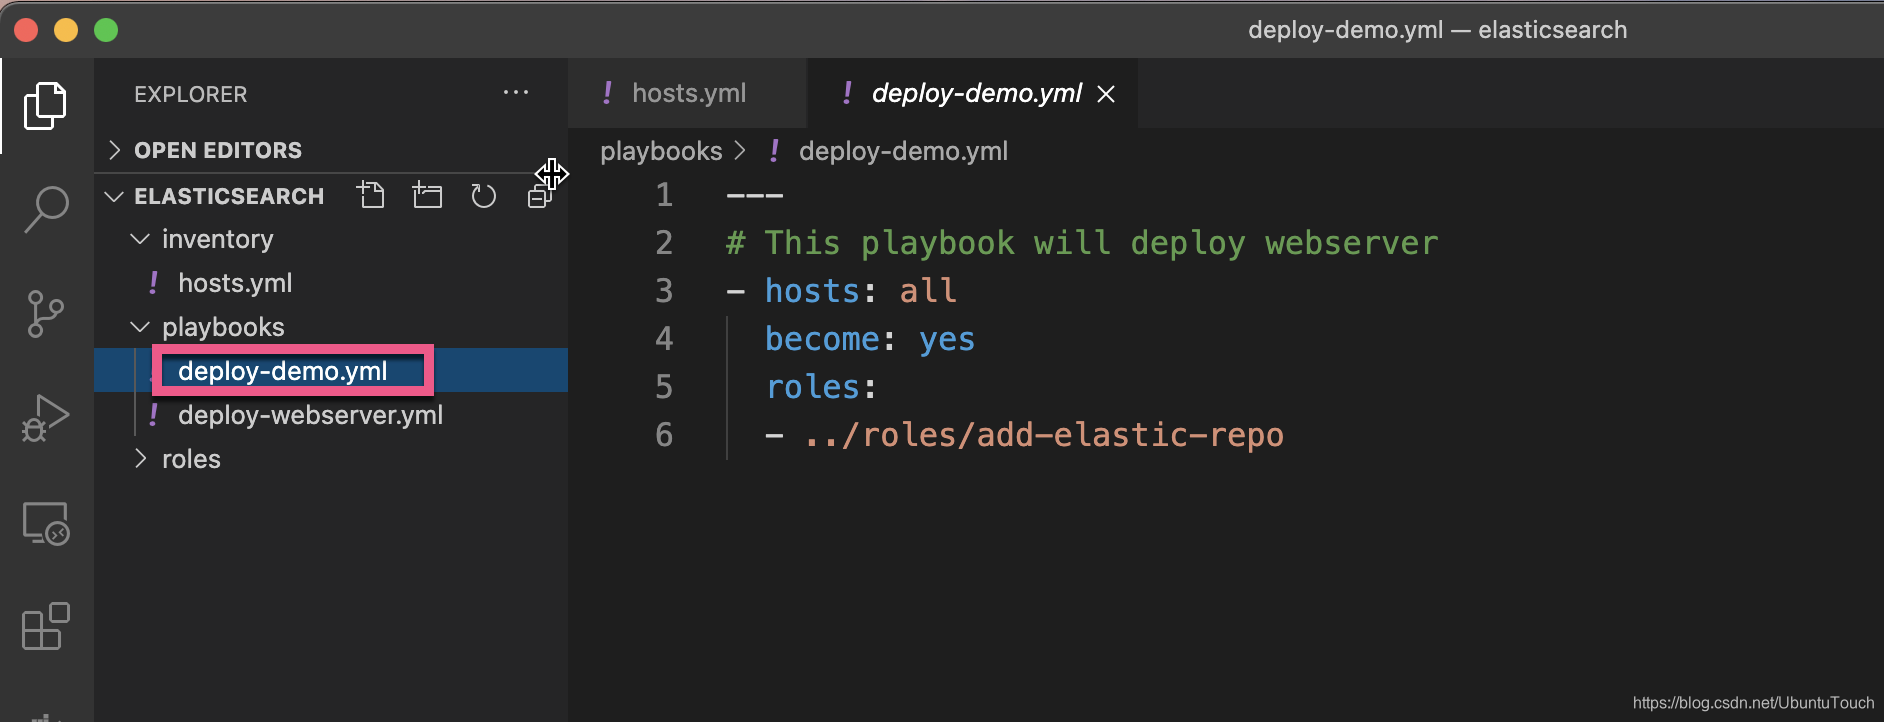
Task: Click the New Folder icon in Elasticsearch header
Action: (427, 195)
